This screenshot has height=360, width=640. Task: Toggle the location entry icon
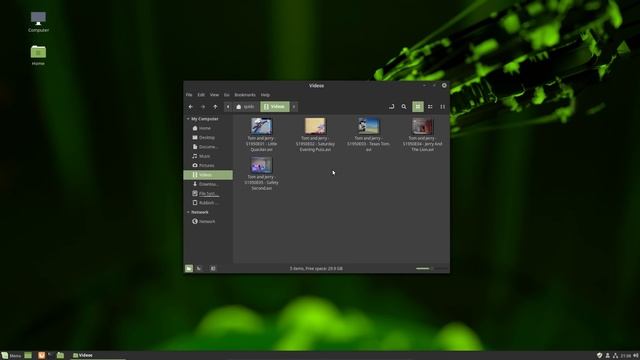pos(391,107)
